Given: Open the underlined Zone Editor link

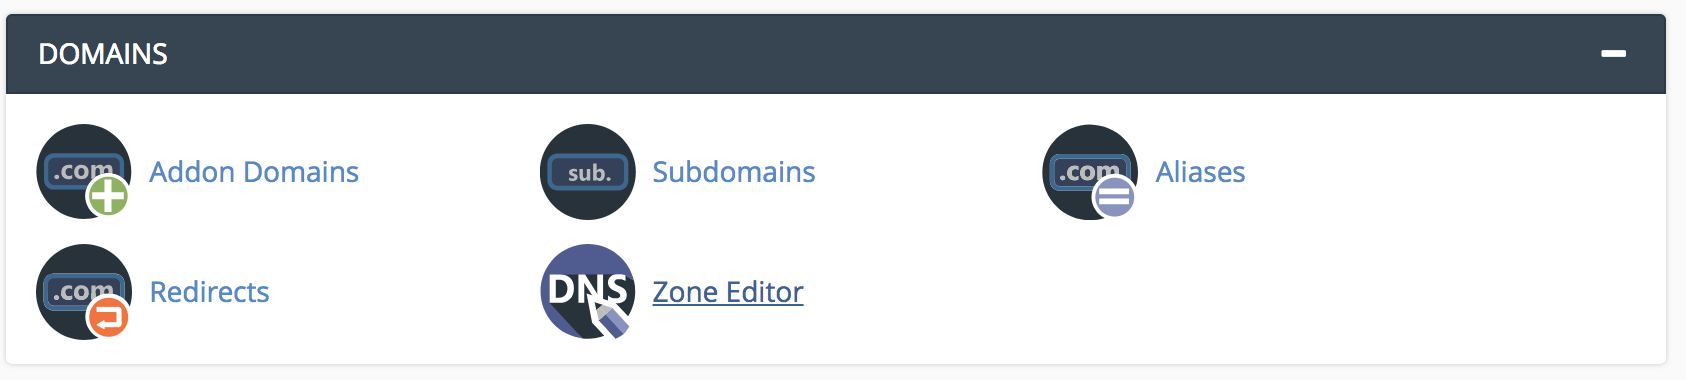Looking at the screenshot, I should 728,292.
